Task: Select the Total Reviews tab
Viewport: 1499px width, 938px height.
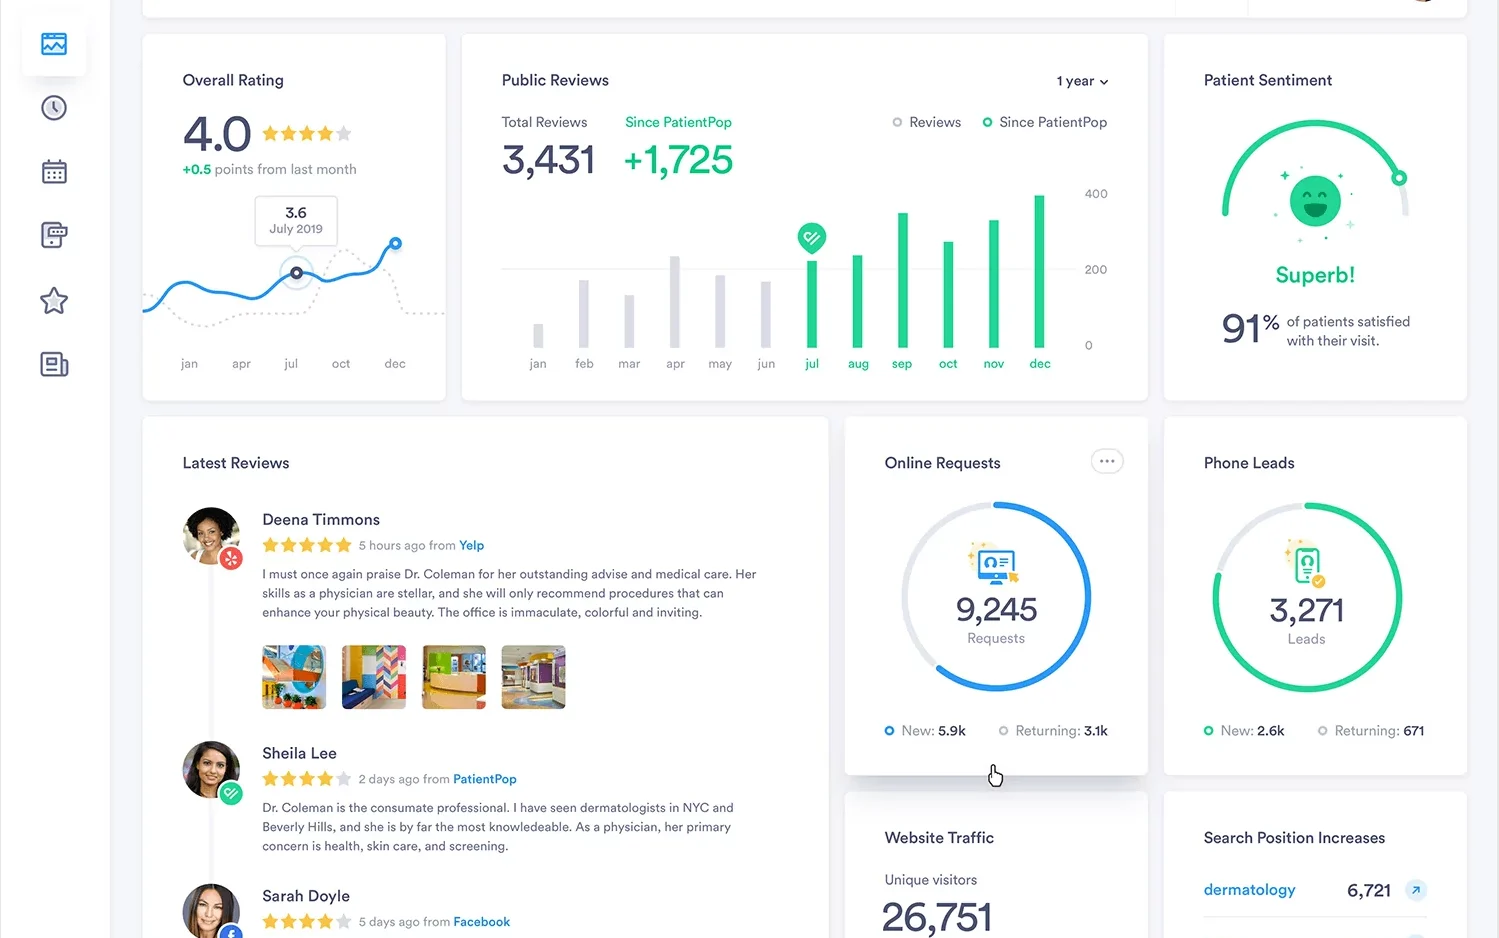Action: coord(544,122)
